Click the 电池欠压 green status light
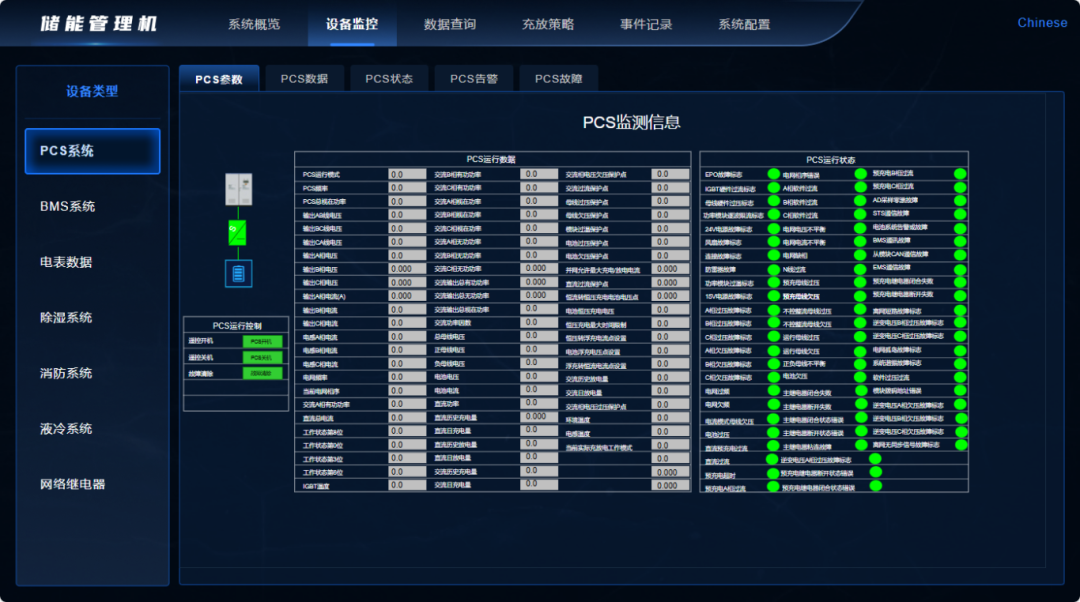 tap(860, 377)
